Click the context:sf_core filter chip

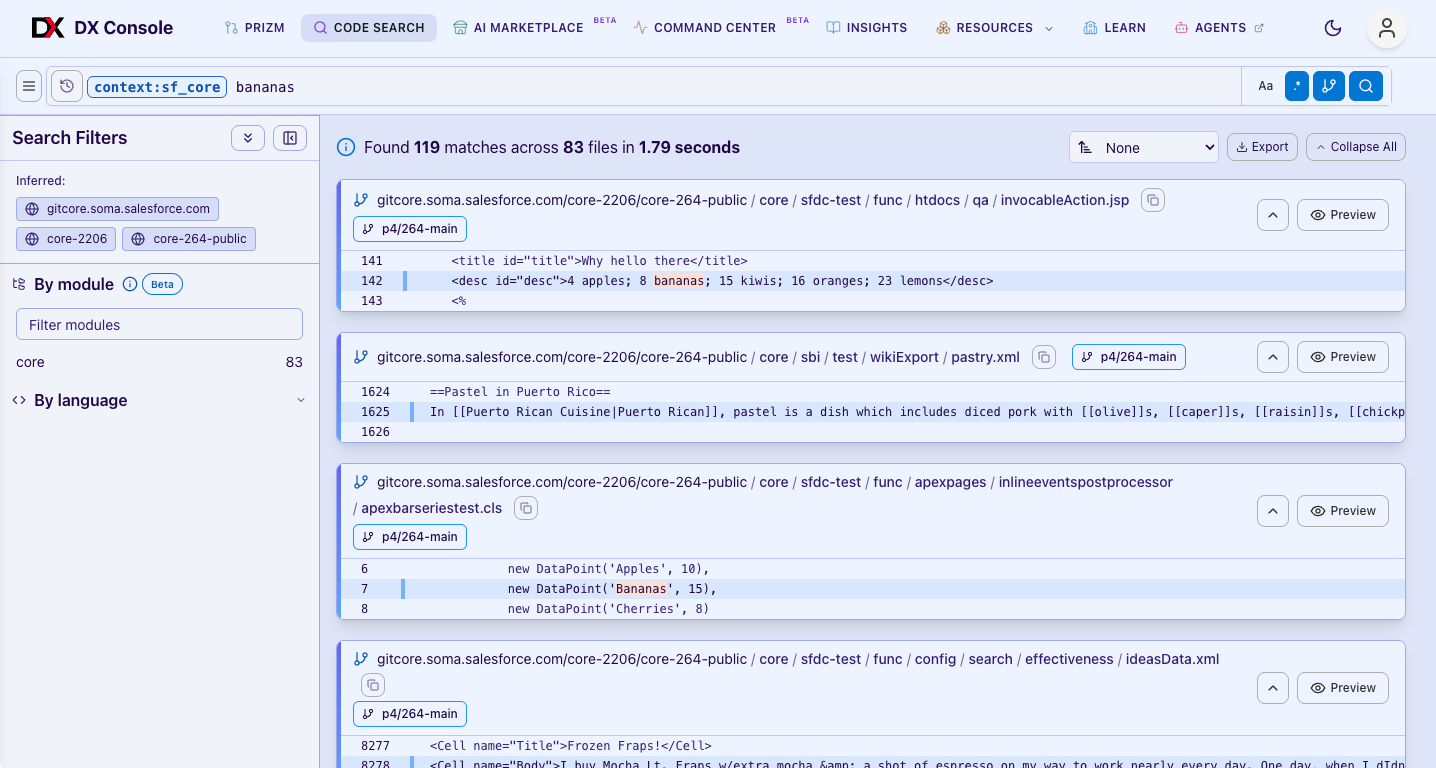[x=157, y=87]
